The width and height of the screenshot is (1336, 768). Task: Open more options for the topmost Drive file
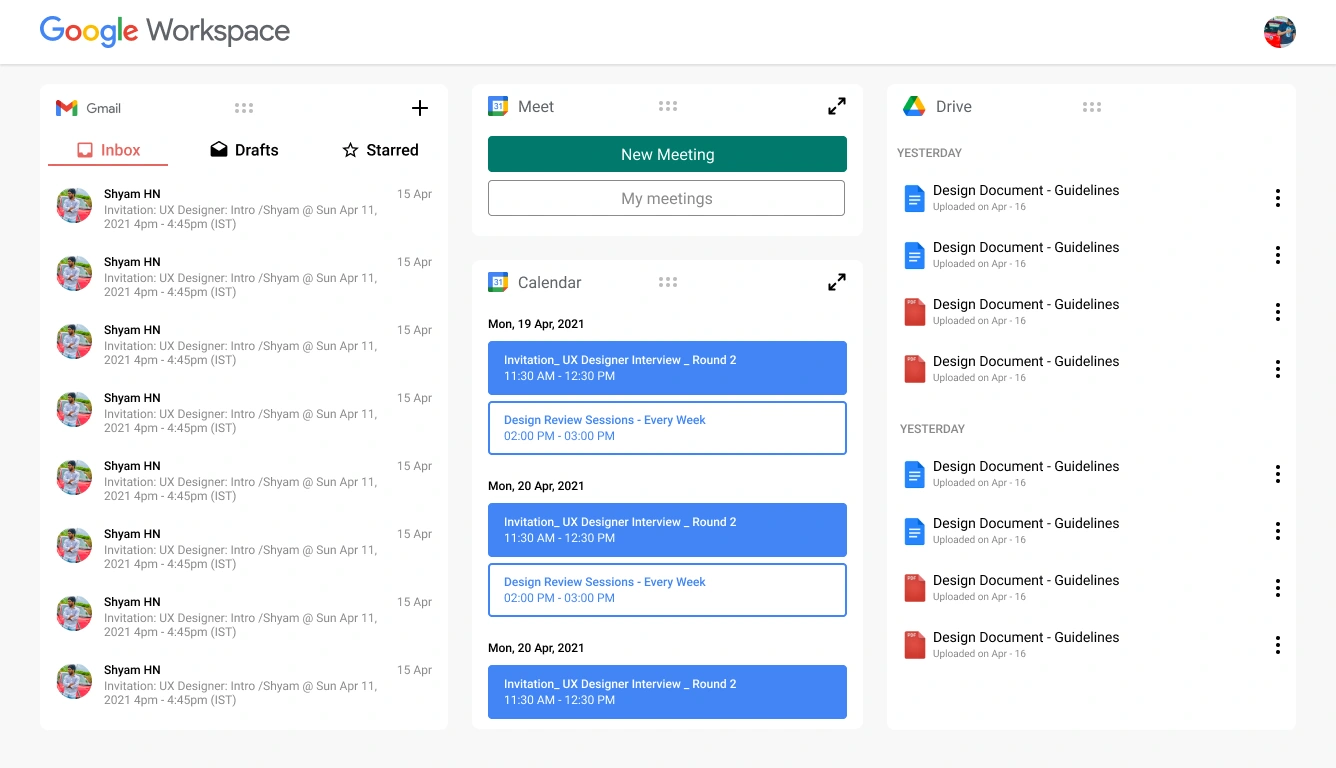pos(1277,198)
